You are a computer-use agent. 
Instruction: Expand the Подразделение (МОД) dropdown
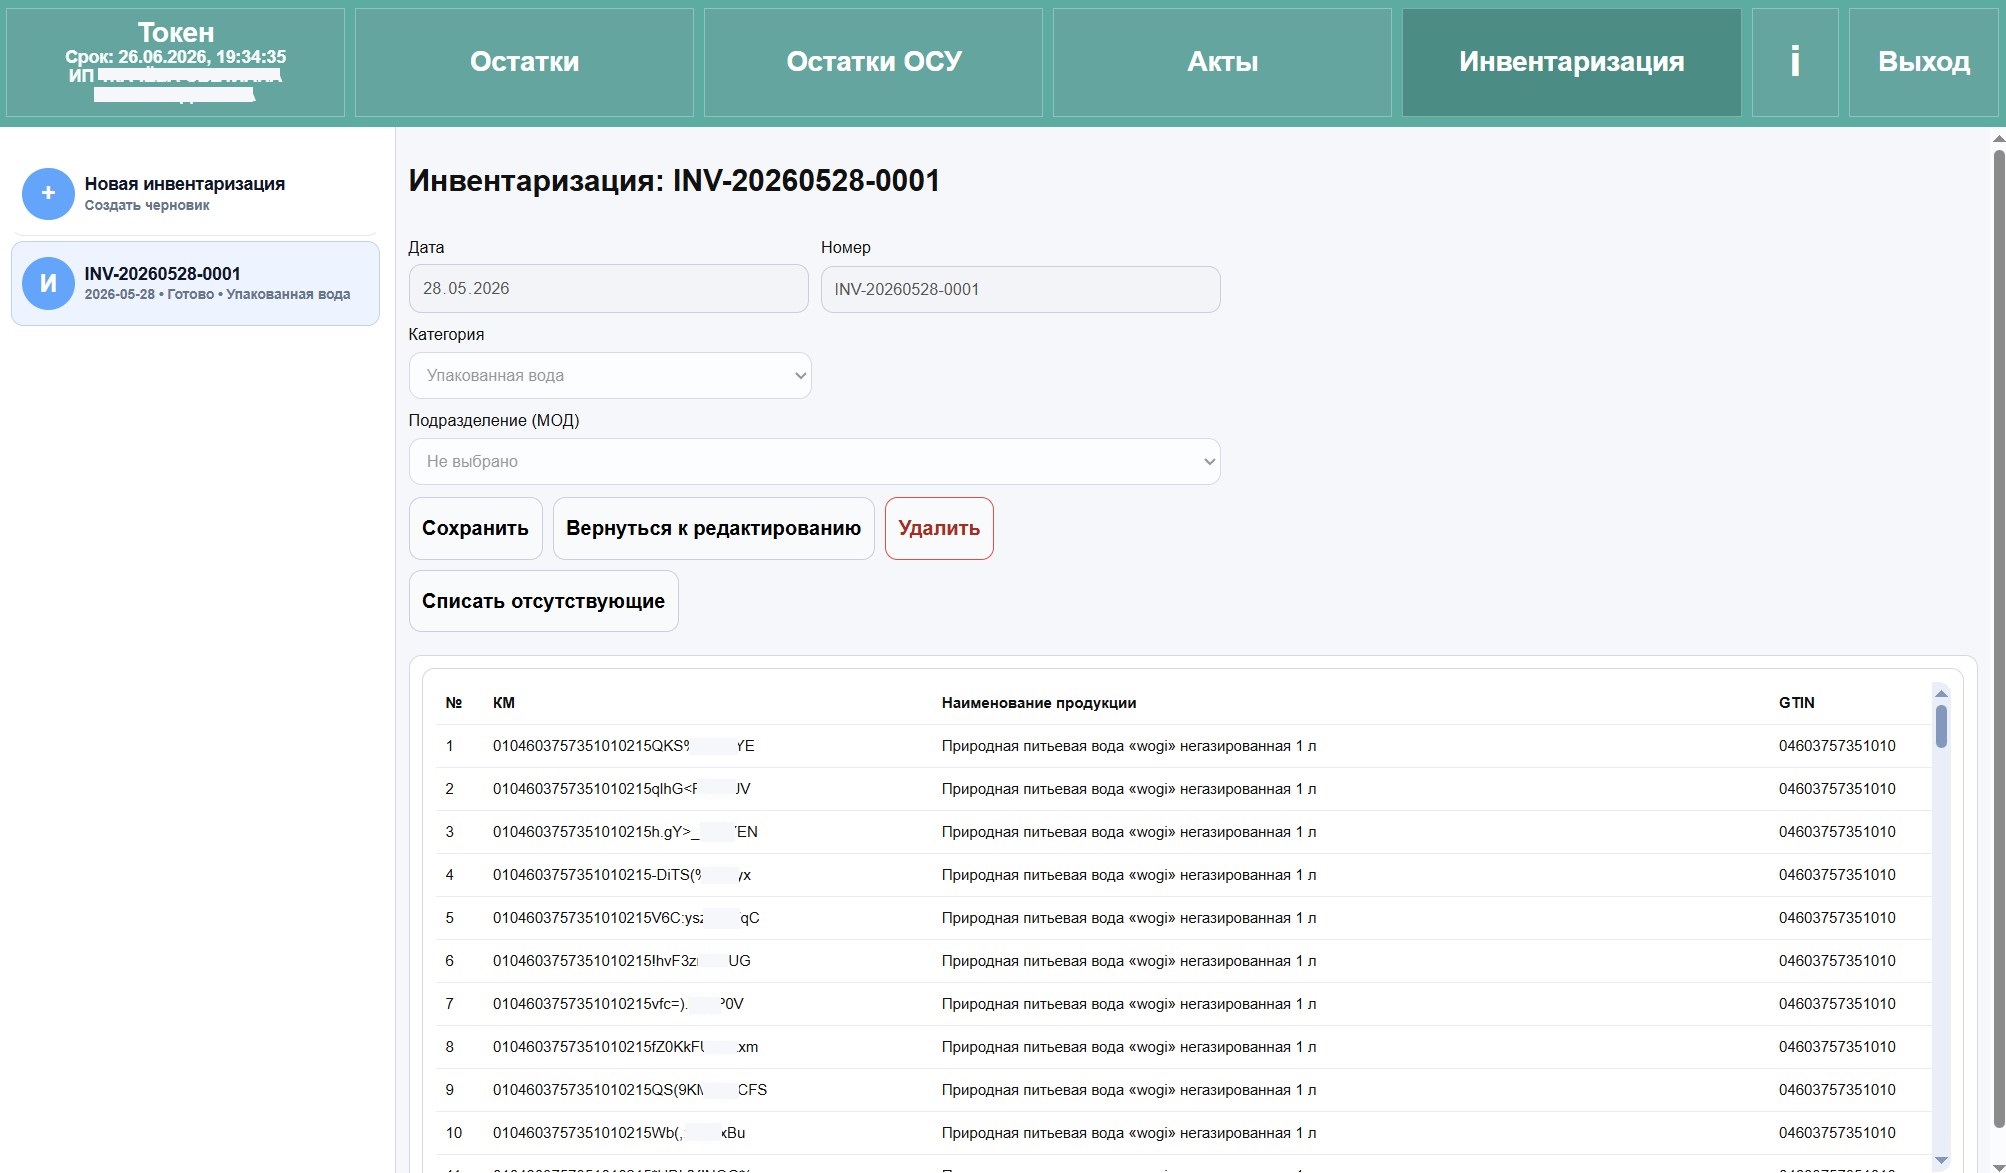tap(814, 461)
